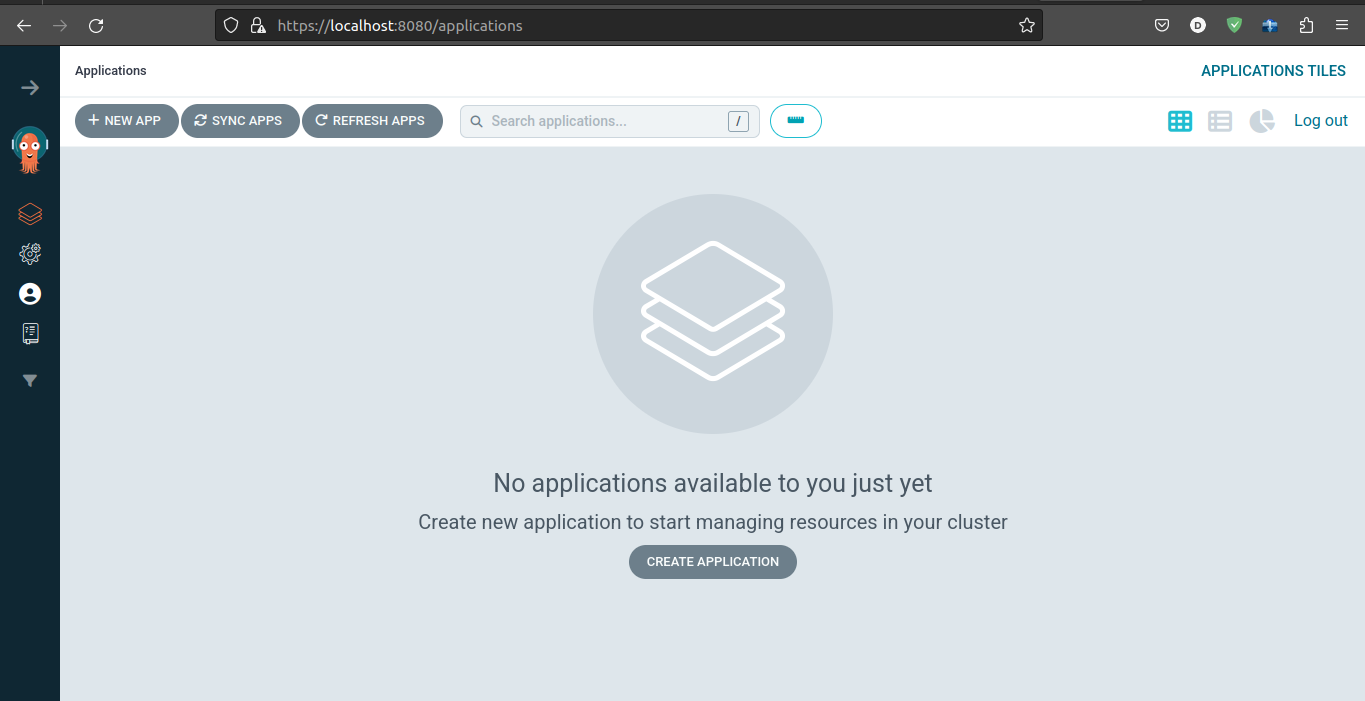Screen dimensions: 1365x701
Task: Open Applications via the stacked layers icon
Action: (x=30, y=214)
